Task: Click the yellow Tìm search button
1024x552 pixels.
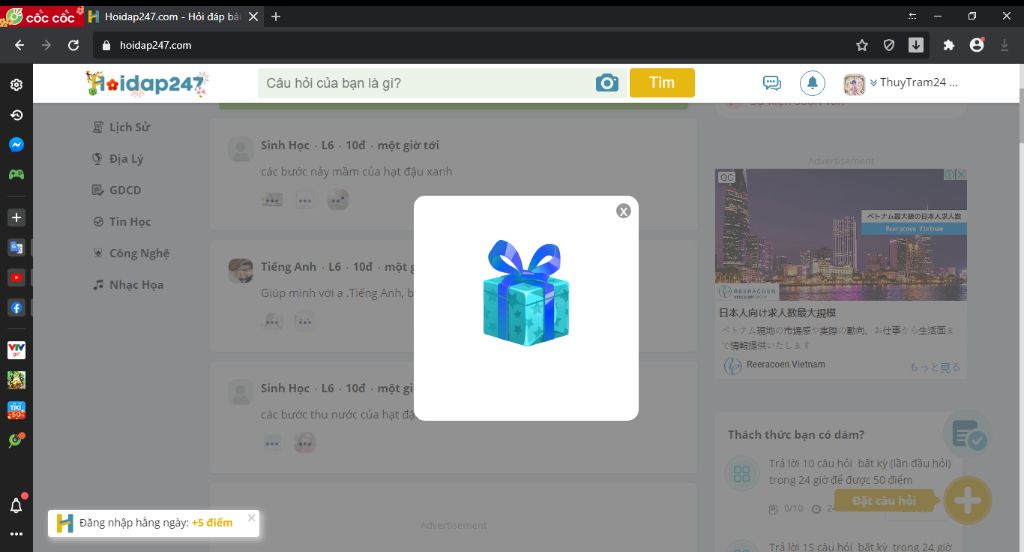Action: [662, 83]
